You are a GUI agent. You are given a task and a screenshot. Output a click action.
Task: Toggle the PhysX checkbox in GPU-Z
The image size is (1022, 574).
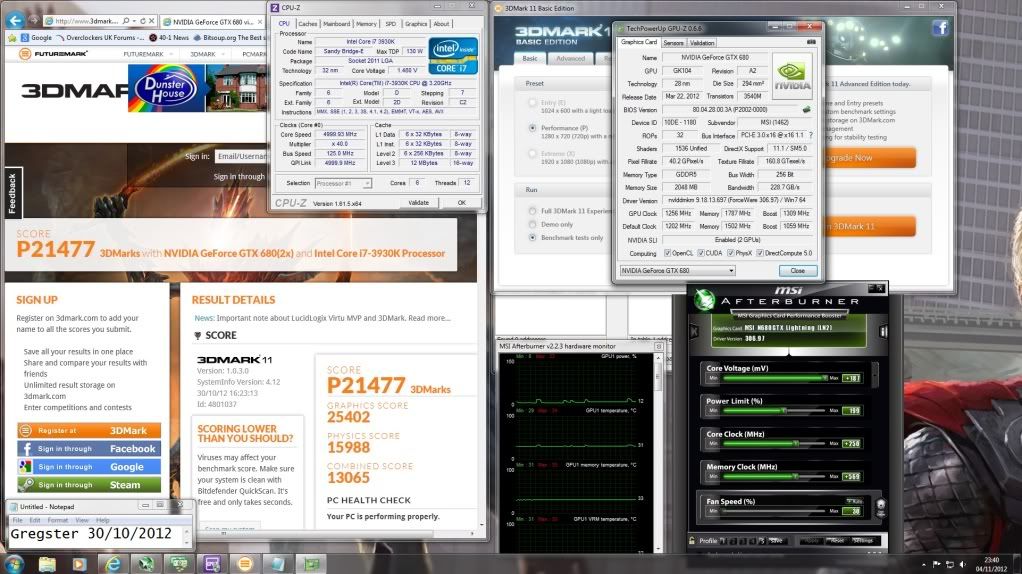coord(731,253)
